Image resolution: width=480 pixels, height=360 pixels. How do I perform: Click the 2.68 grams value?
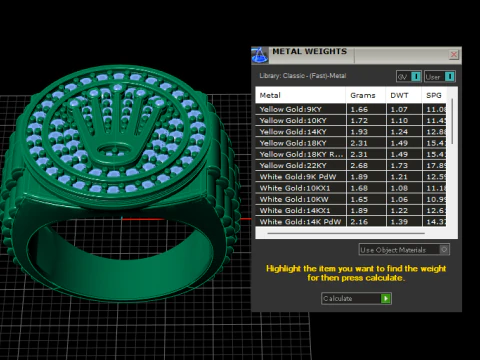click(x=359, y=165)
